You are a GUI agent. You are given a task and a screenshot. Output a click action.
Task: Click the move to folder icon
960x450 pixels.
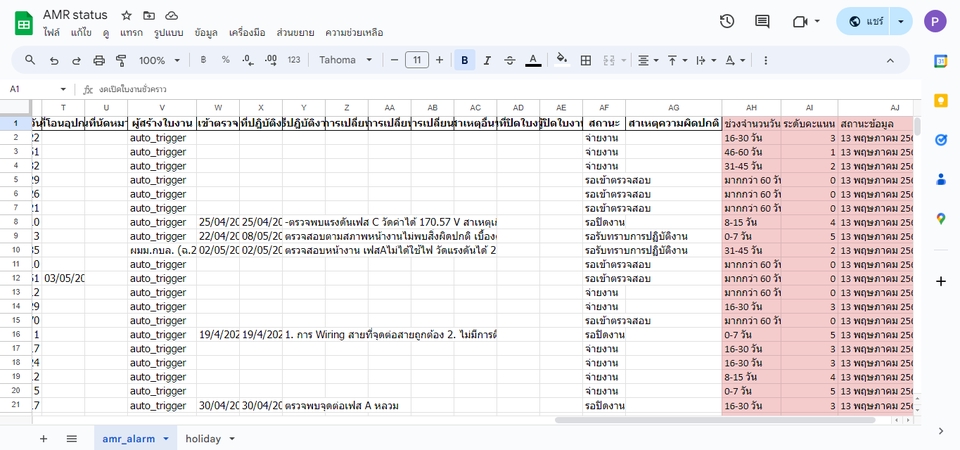149,16
